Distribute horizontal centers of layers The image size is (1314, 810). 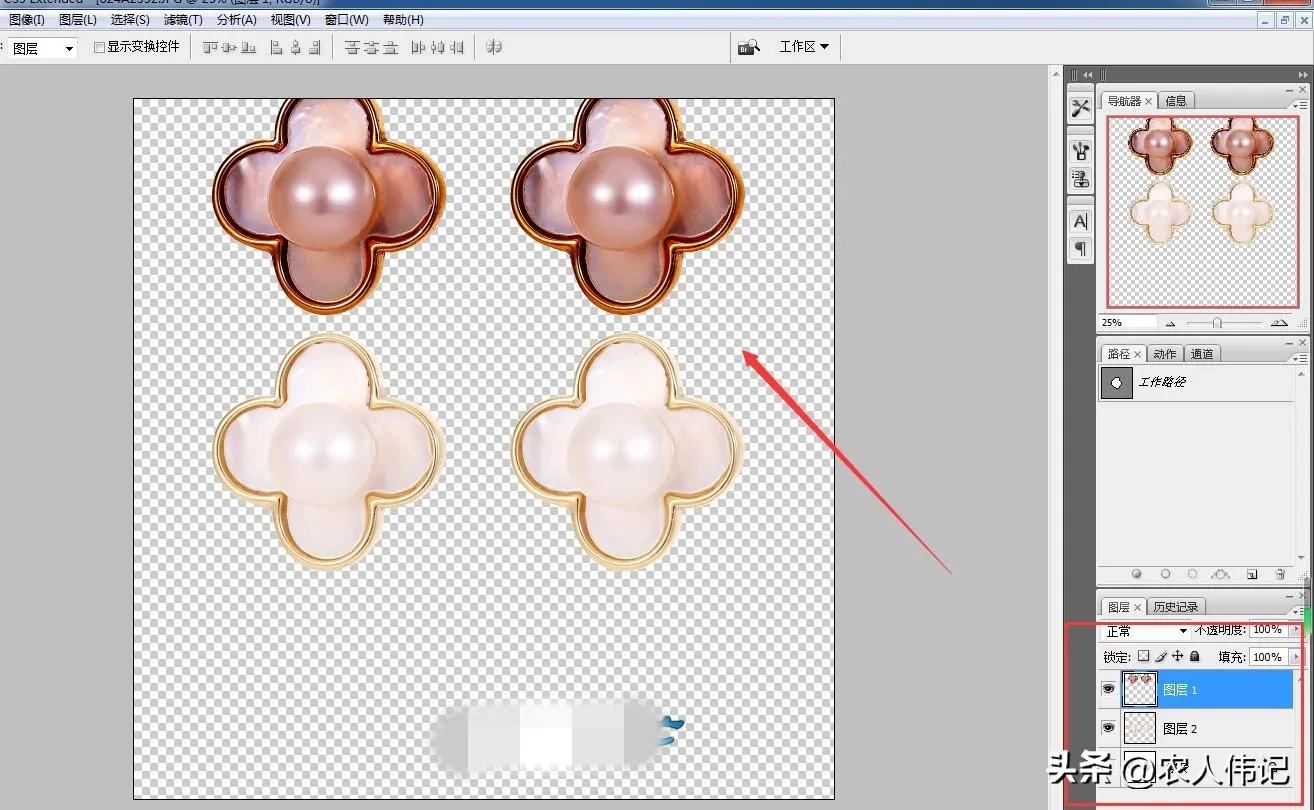[438, 47]
